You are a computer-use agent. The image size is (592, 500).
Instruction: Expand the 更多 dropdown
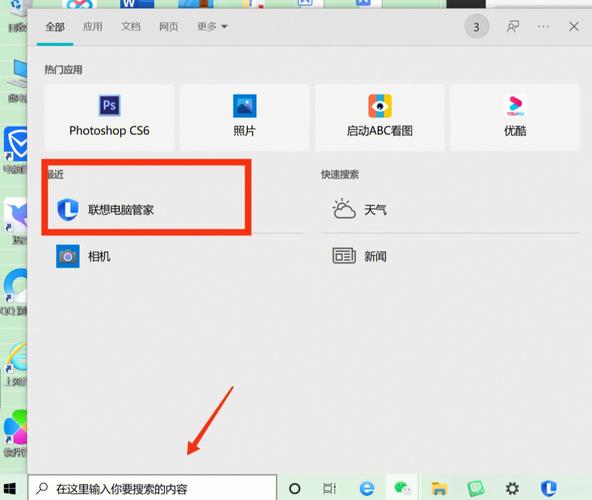click(x=212, y=27)
